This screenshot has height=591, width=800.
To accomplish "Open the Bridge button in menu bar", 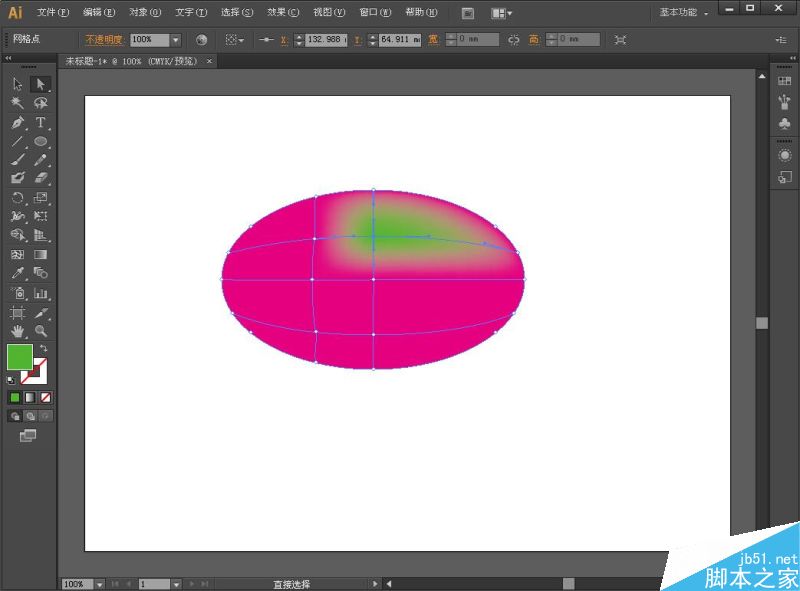I will tap(467, 14).
